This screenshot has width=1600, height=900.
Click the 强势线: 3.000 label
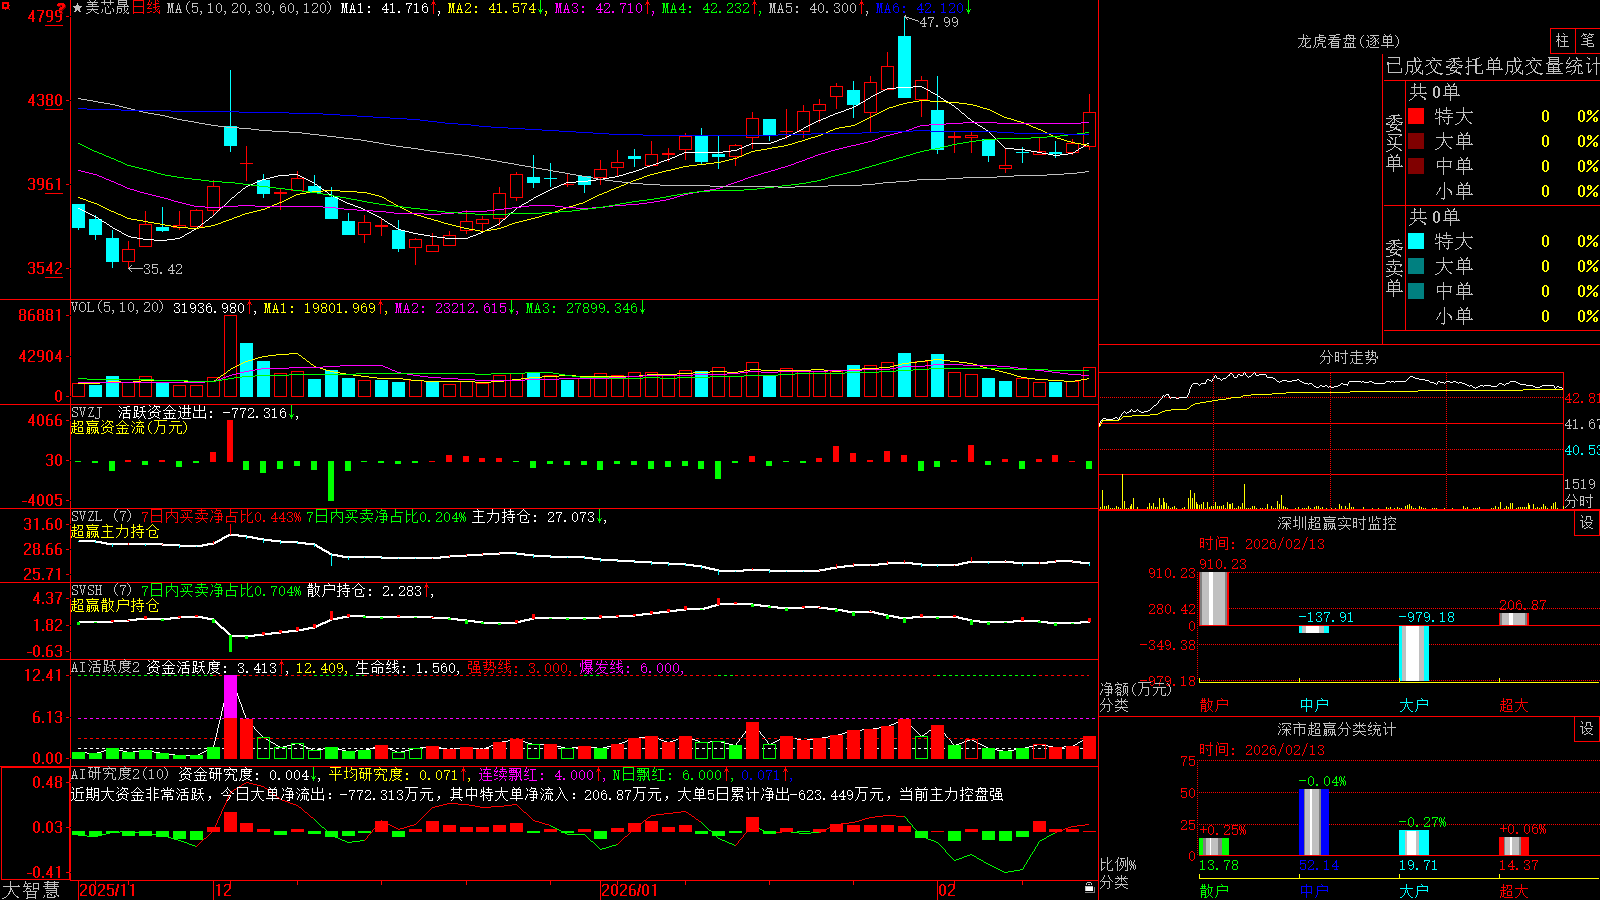[x=519, y=668]
